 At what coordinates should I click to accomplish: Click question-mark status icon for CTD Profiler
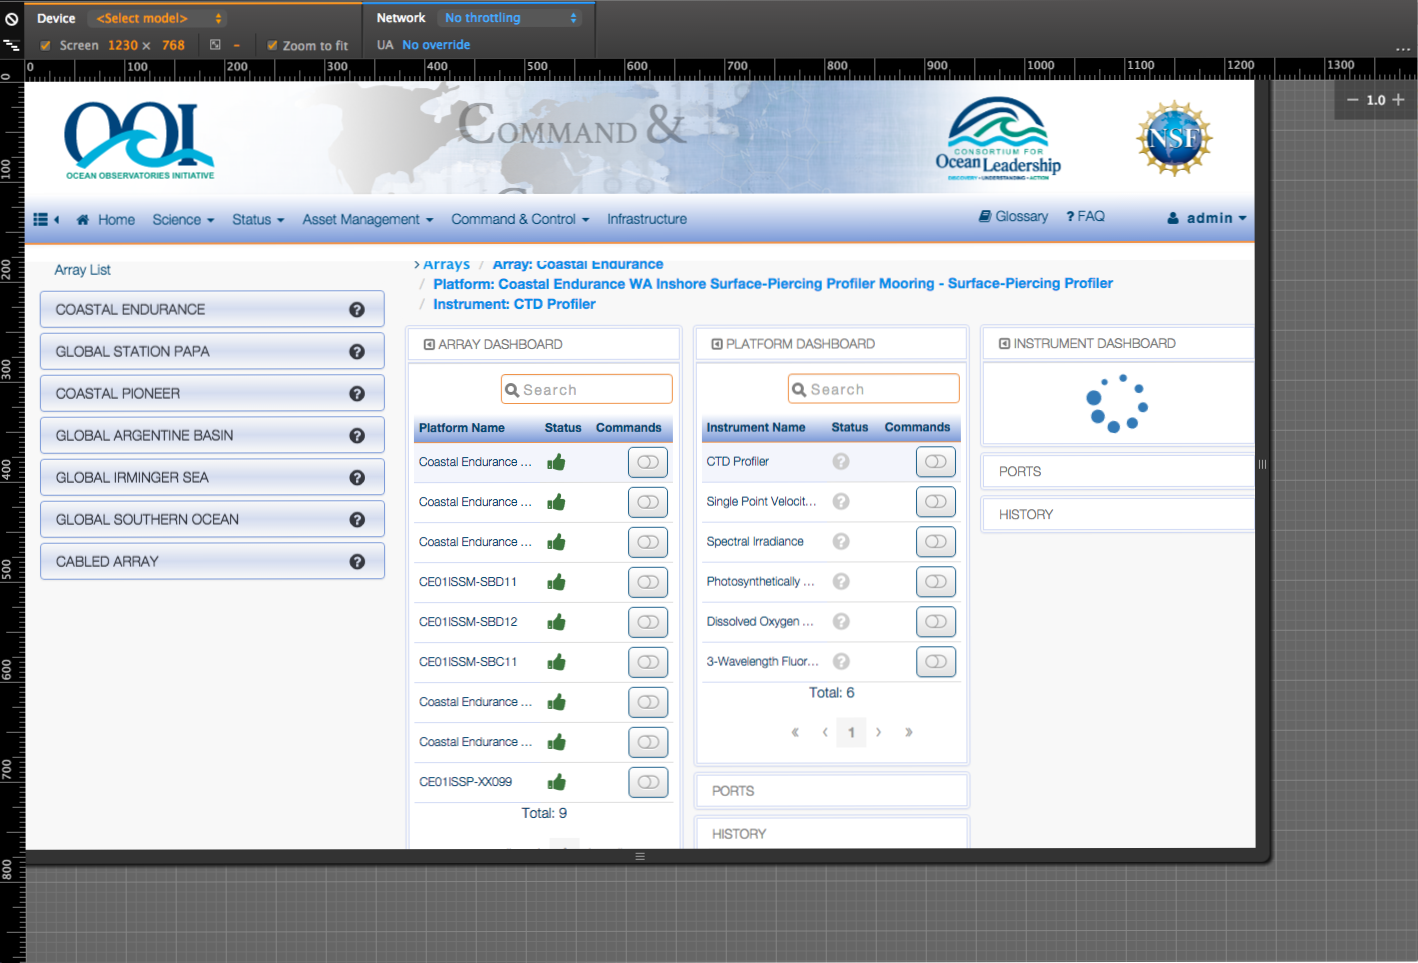[x=841, y=462]
